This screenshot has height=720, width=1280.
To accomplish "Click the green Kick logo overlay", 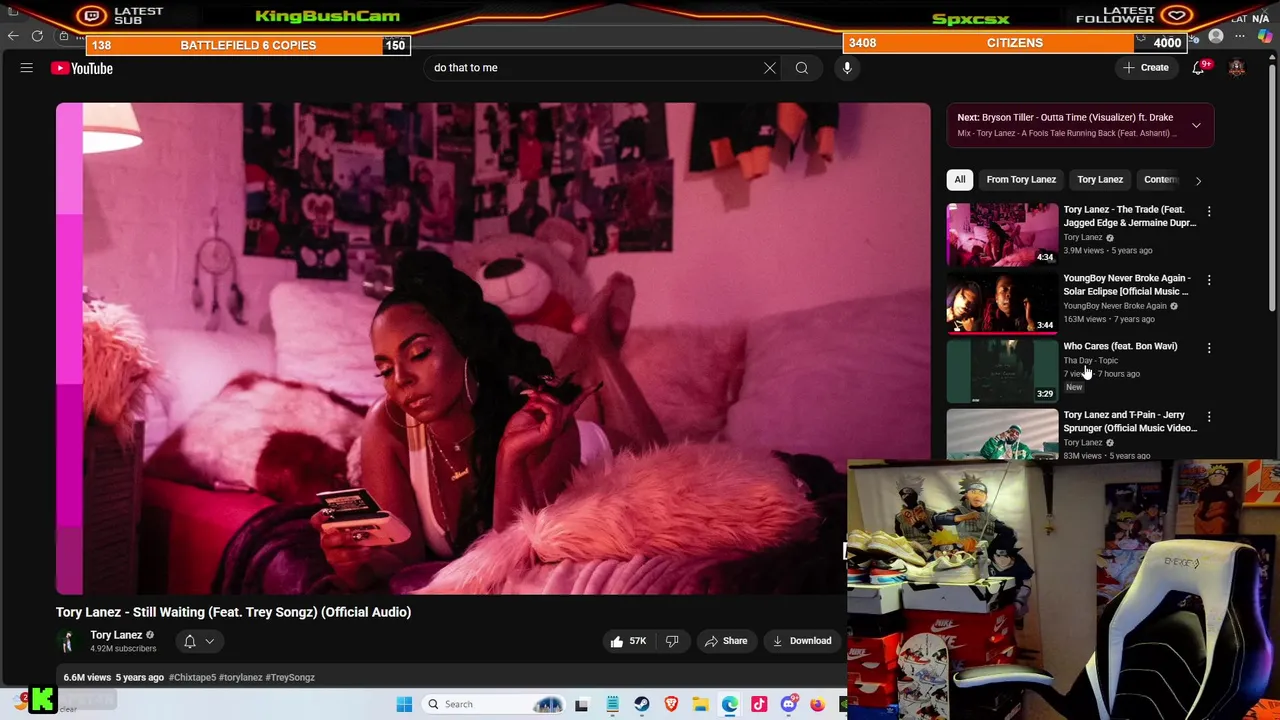I will click(42, 701).
